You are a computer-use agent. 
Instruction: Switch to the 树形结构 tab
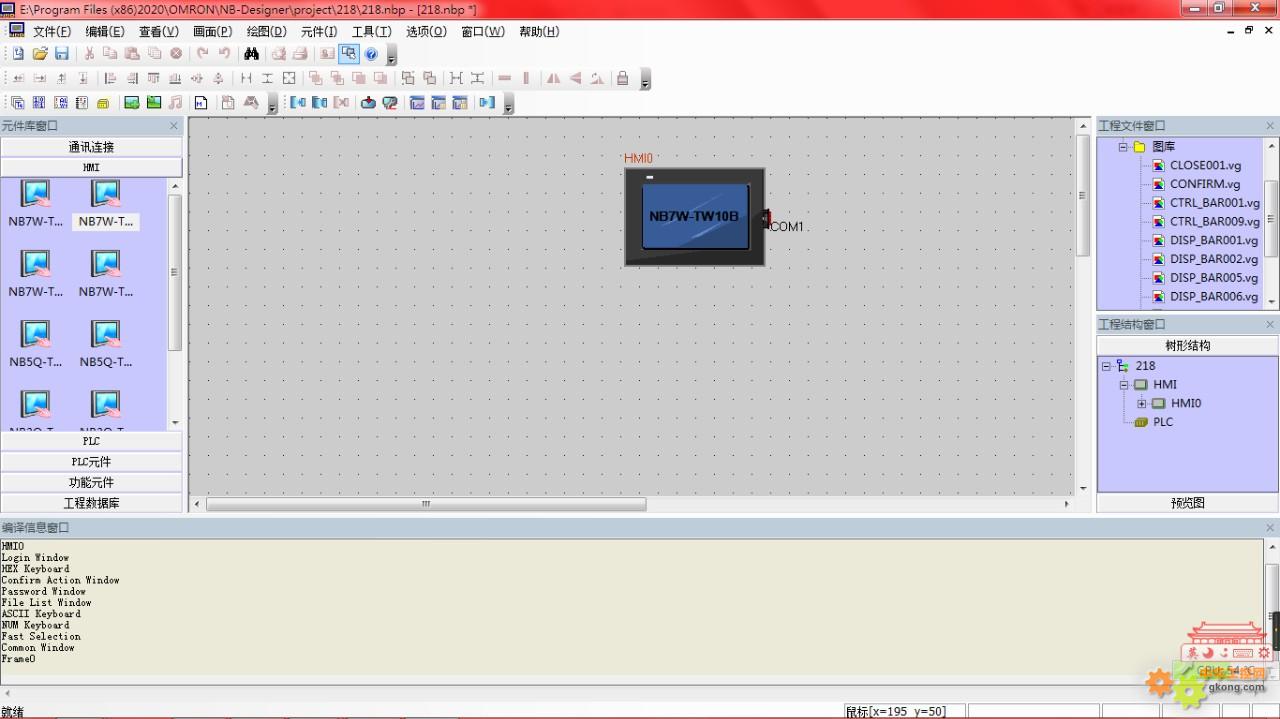pos(1187,346)
